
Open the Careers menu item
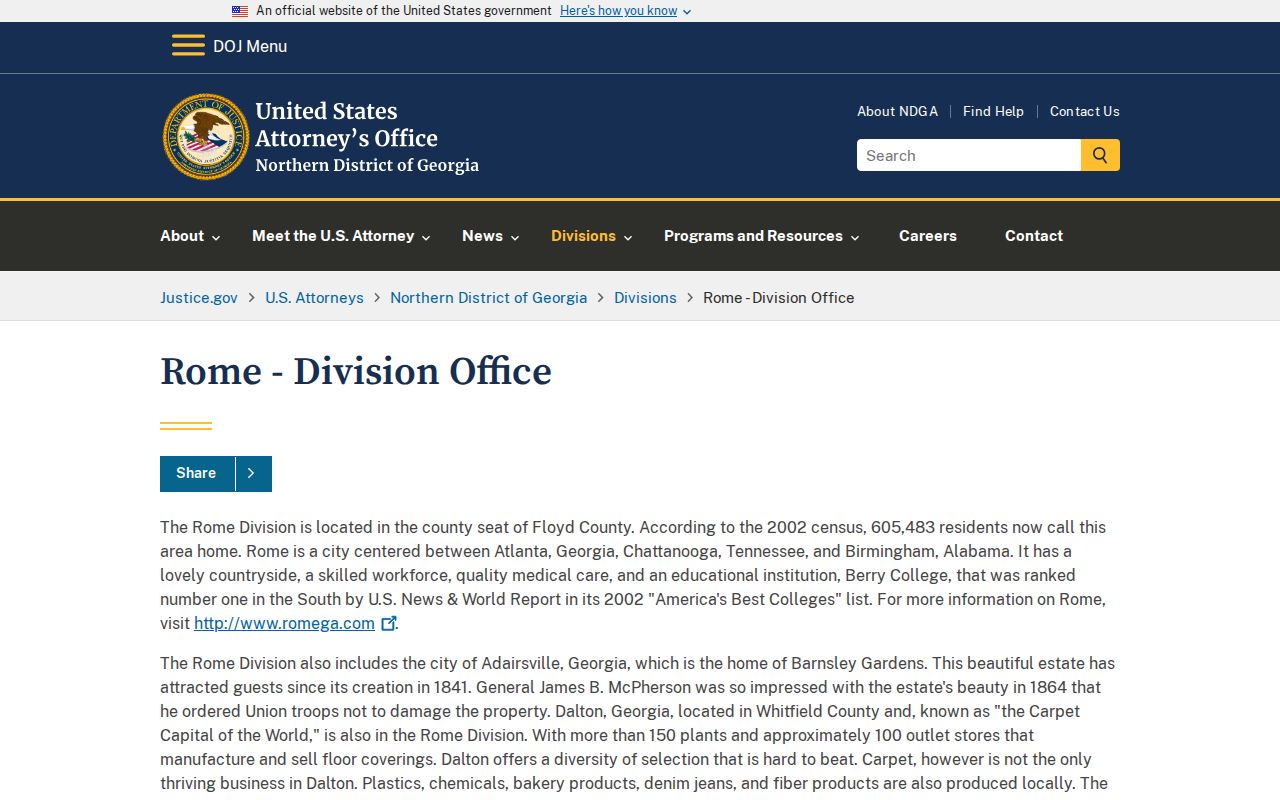click(928, 236)
